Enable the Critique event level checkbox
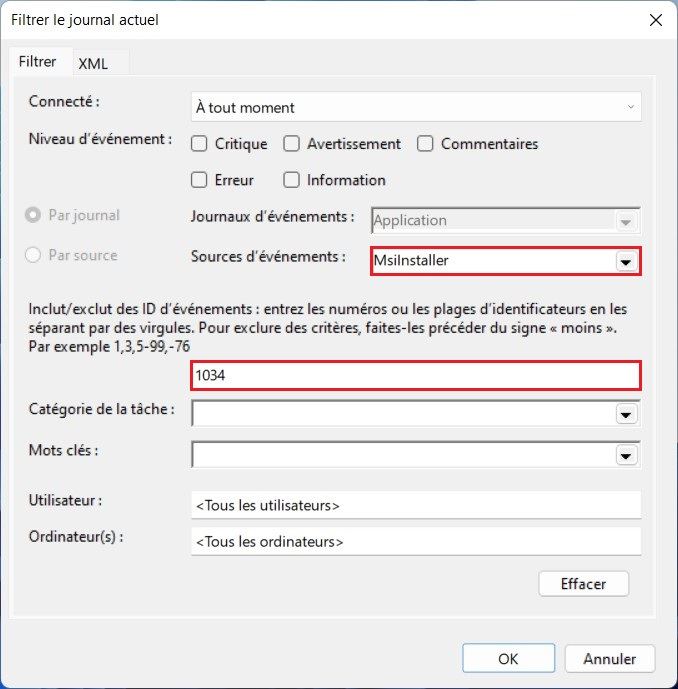Viewport: 678px width, 689px height. 199,144
